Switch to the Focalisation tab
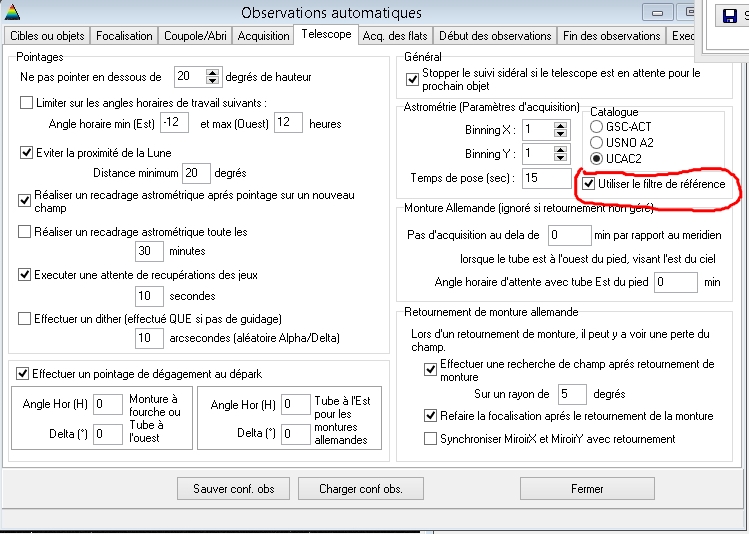The height and width of the screenshot is (534, 749). (124, 35)
